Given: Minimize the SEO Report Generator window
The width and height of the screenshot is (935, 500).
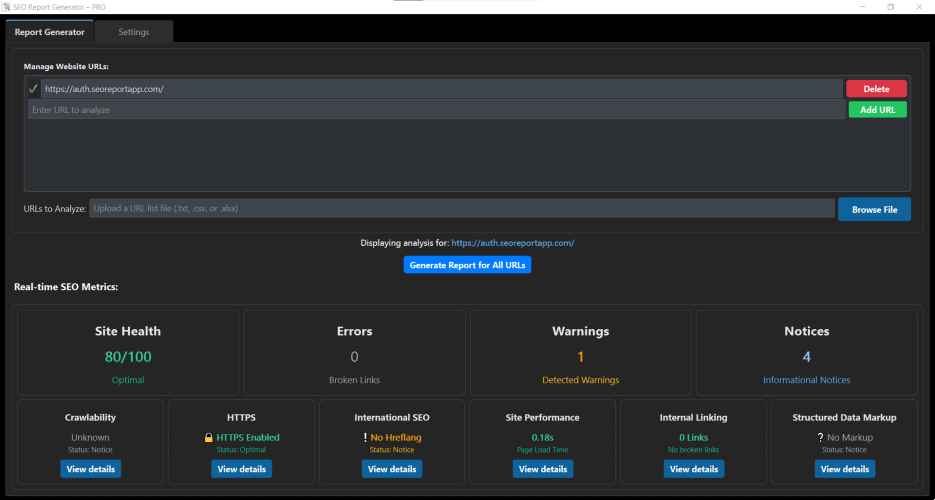Looking at the screenshot, I should pos(863,7).
